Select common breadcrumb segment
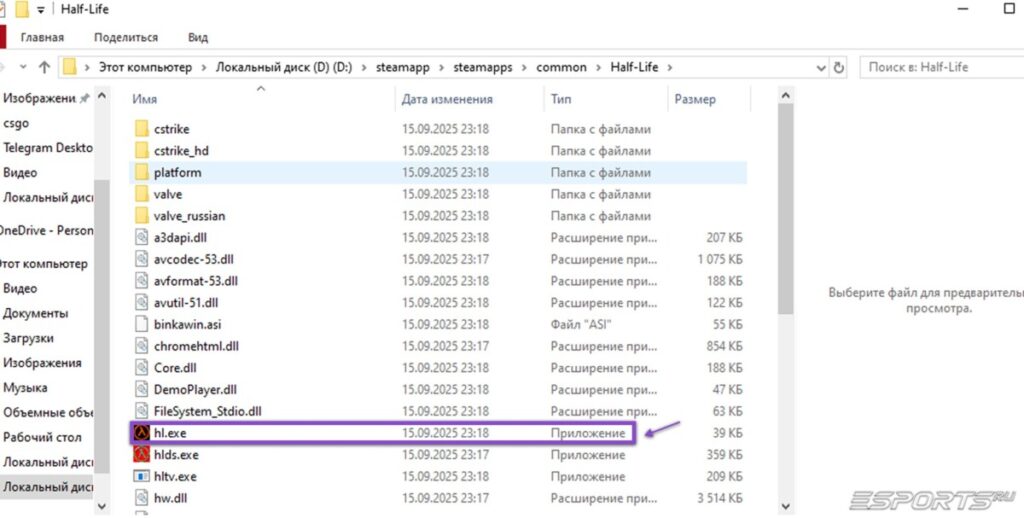This screenshot has width=1024, height=518. 562,67
